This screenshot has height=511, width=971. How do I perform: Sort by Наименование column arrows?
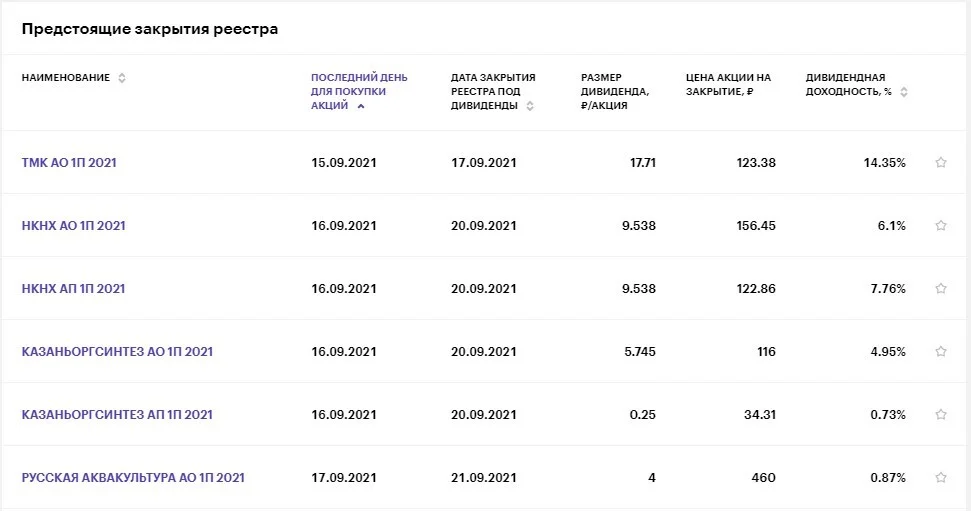[x=122, y=78]
